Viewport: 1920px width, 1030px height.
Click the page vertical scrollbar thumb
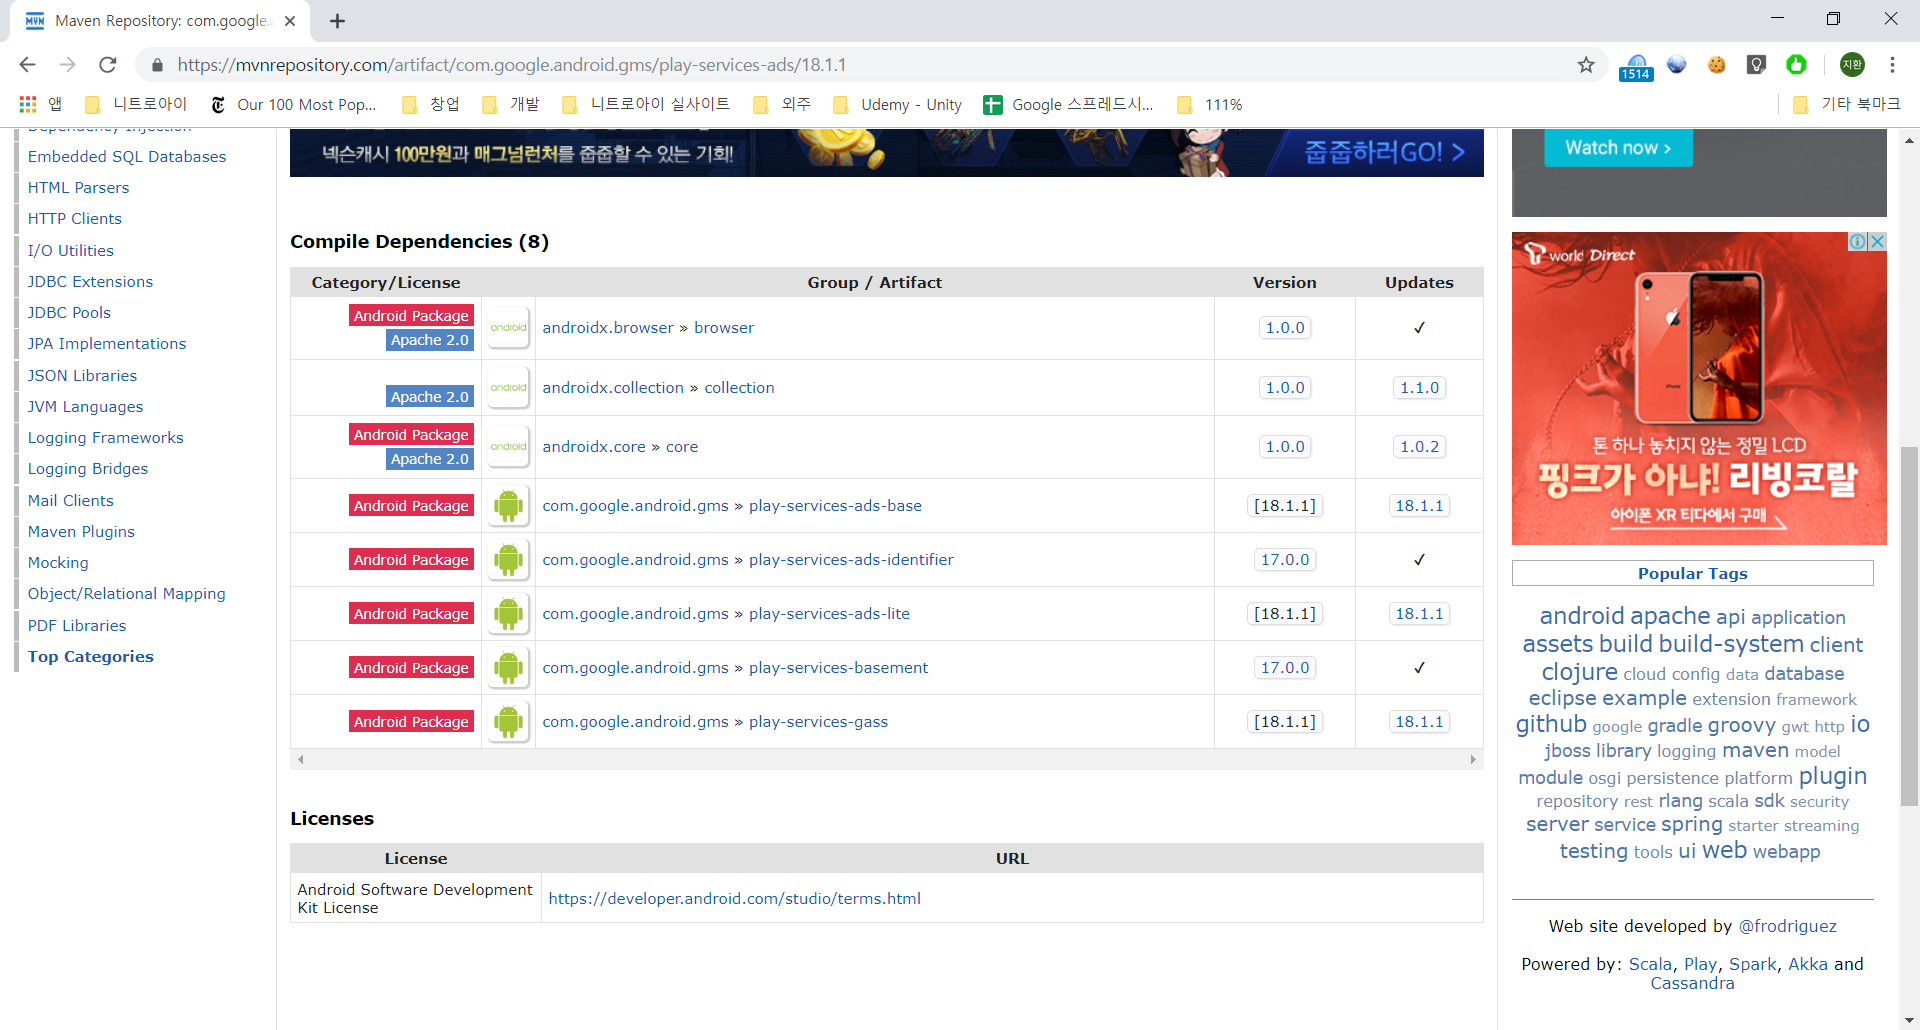pos(1909,626)
